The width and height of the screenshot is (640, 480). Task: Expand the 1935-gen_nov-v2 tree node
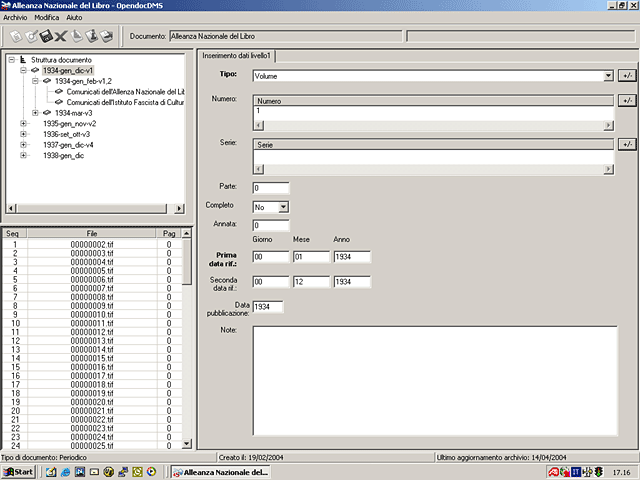(23, 123)
